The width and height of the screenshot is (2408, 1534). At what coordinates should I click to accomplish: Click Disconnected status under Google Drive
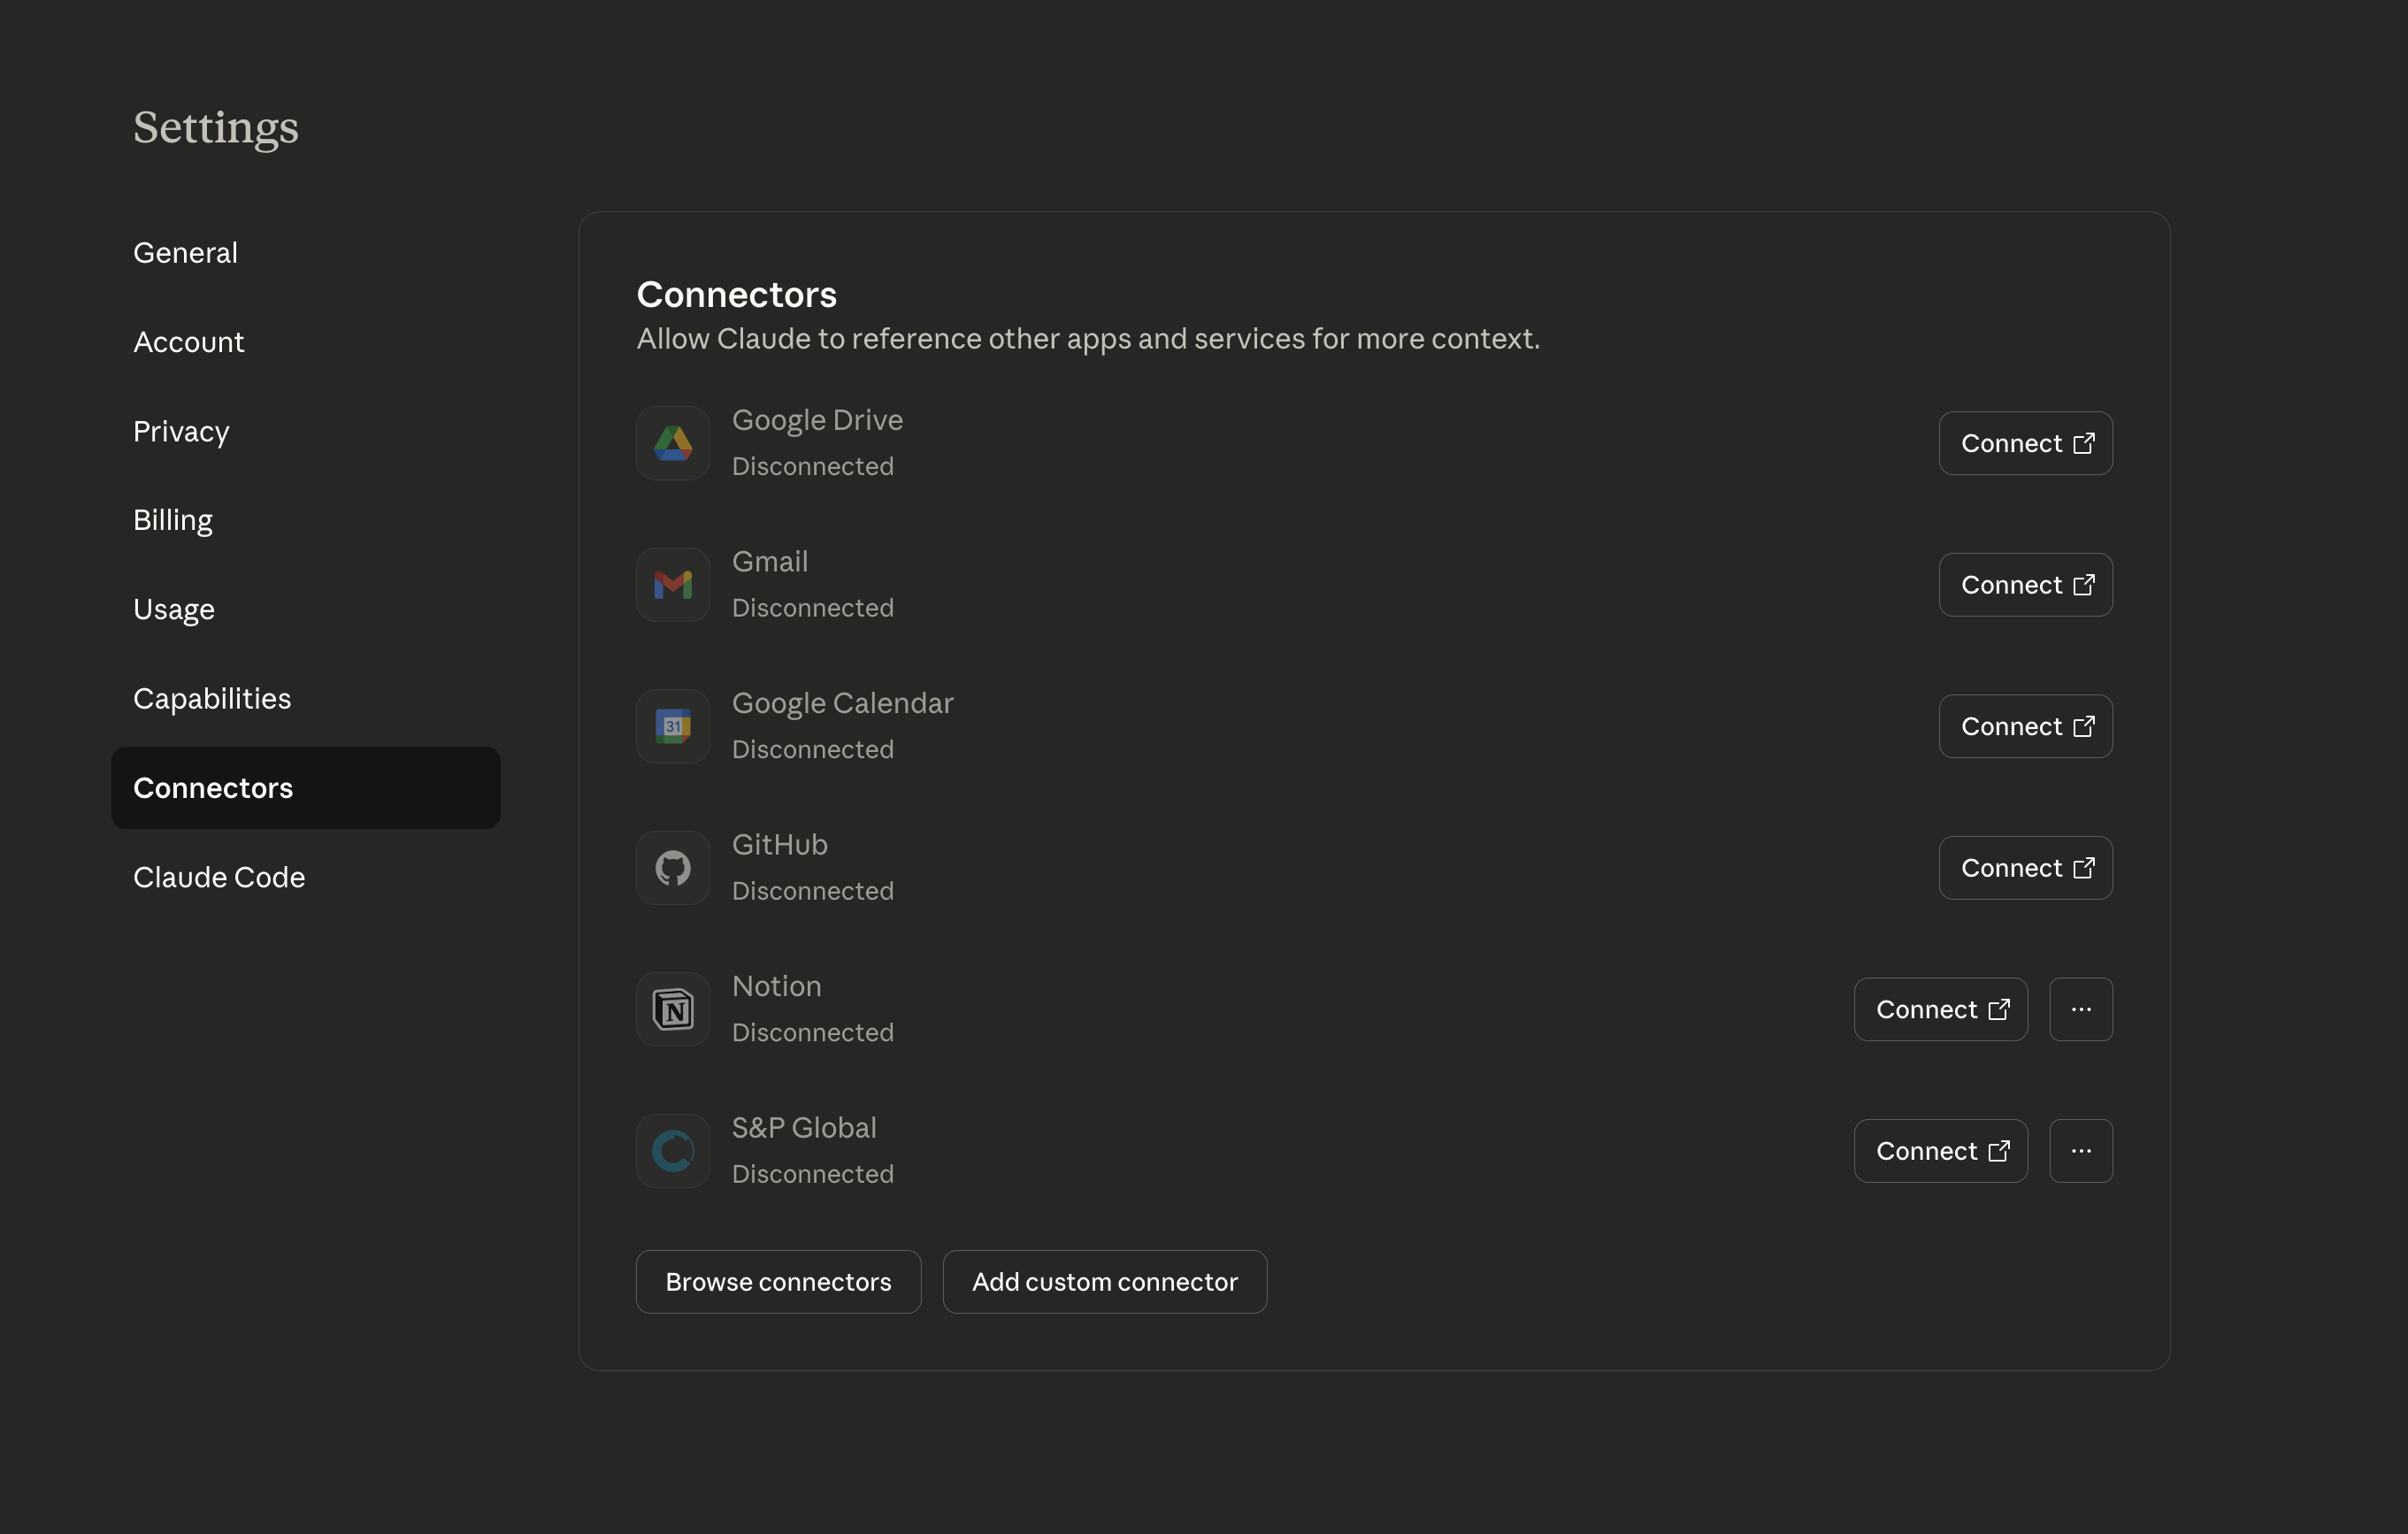[x=813, y=466]
